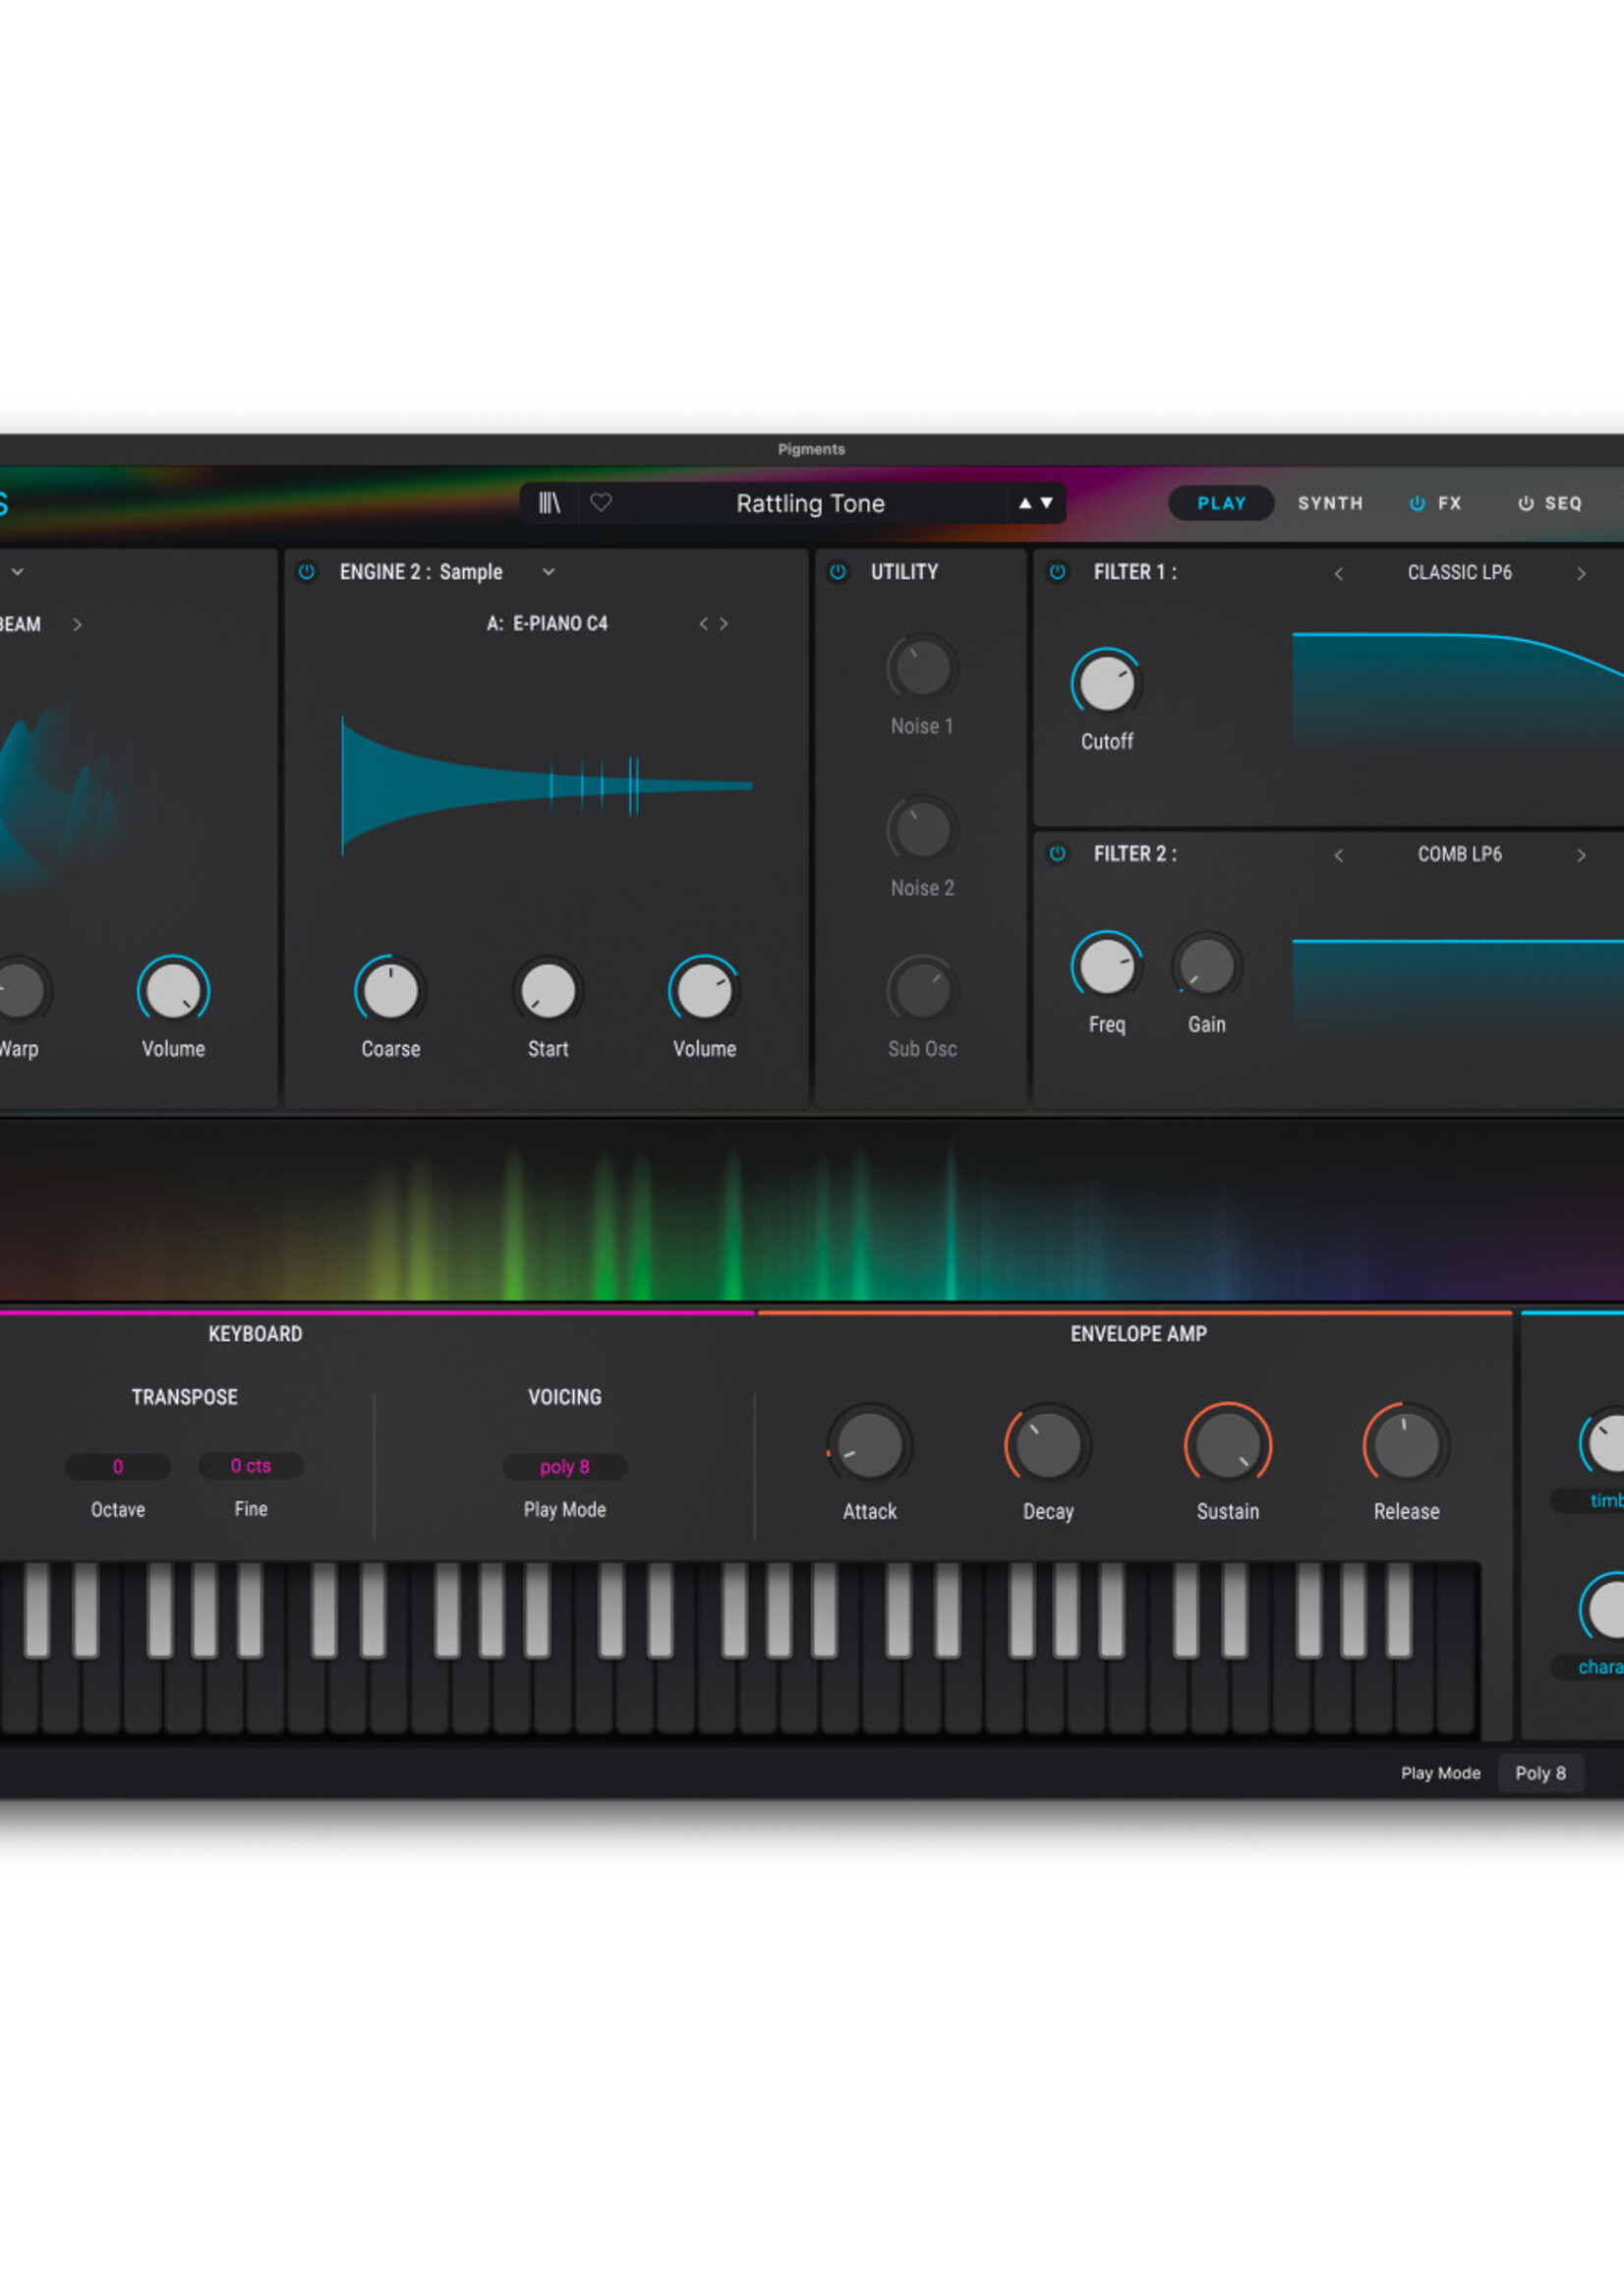
Task: Click the Filter 2 Freq knob
Action: pyautogui.click(x=1107, y=967)
